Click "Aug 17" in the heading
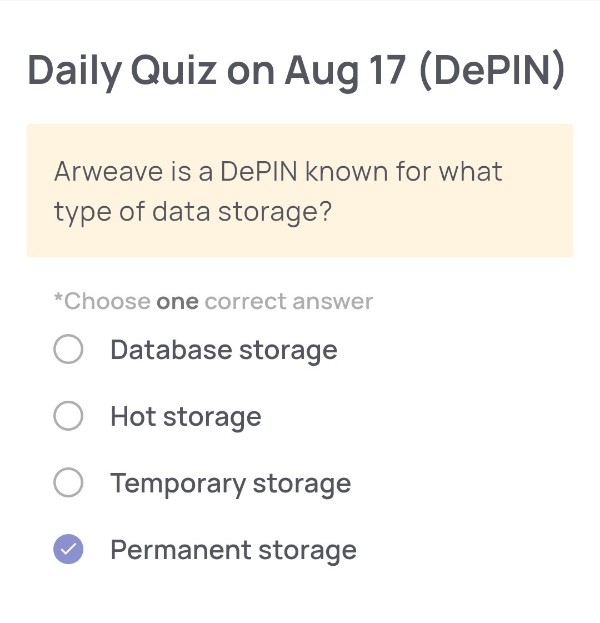 [x=345, y=72]
